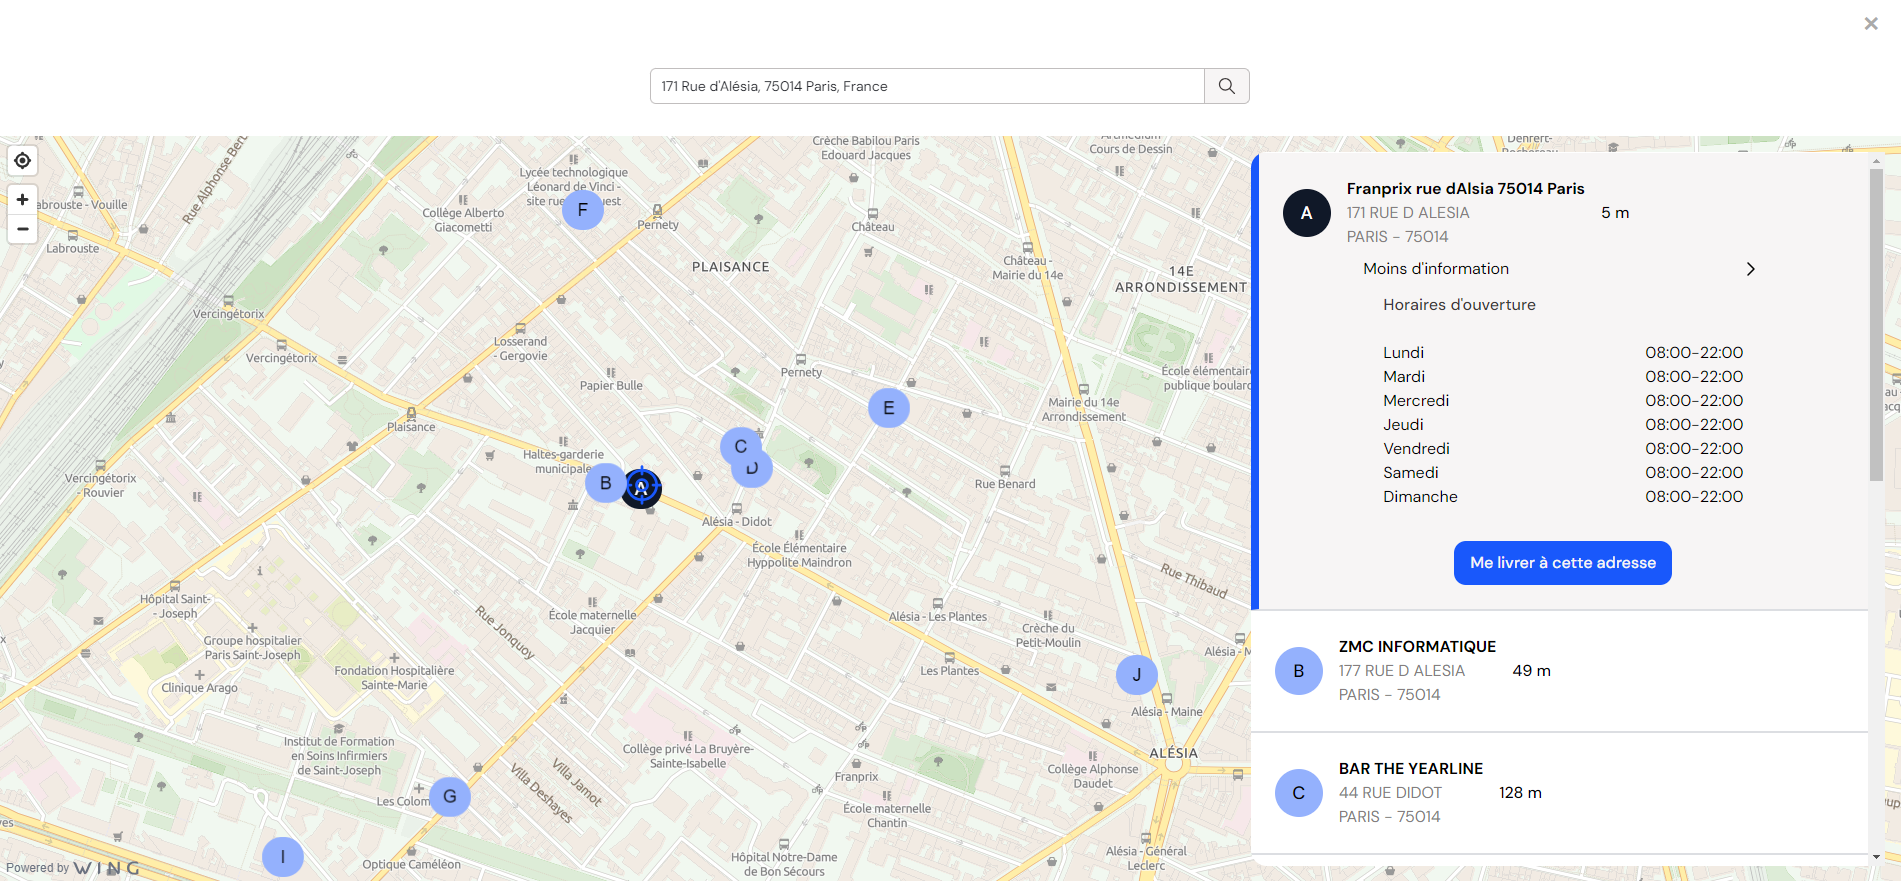Screen dimensions: 1901x881
Task: Zoom in on the map
Action: pos(22,199)
